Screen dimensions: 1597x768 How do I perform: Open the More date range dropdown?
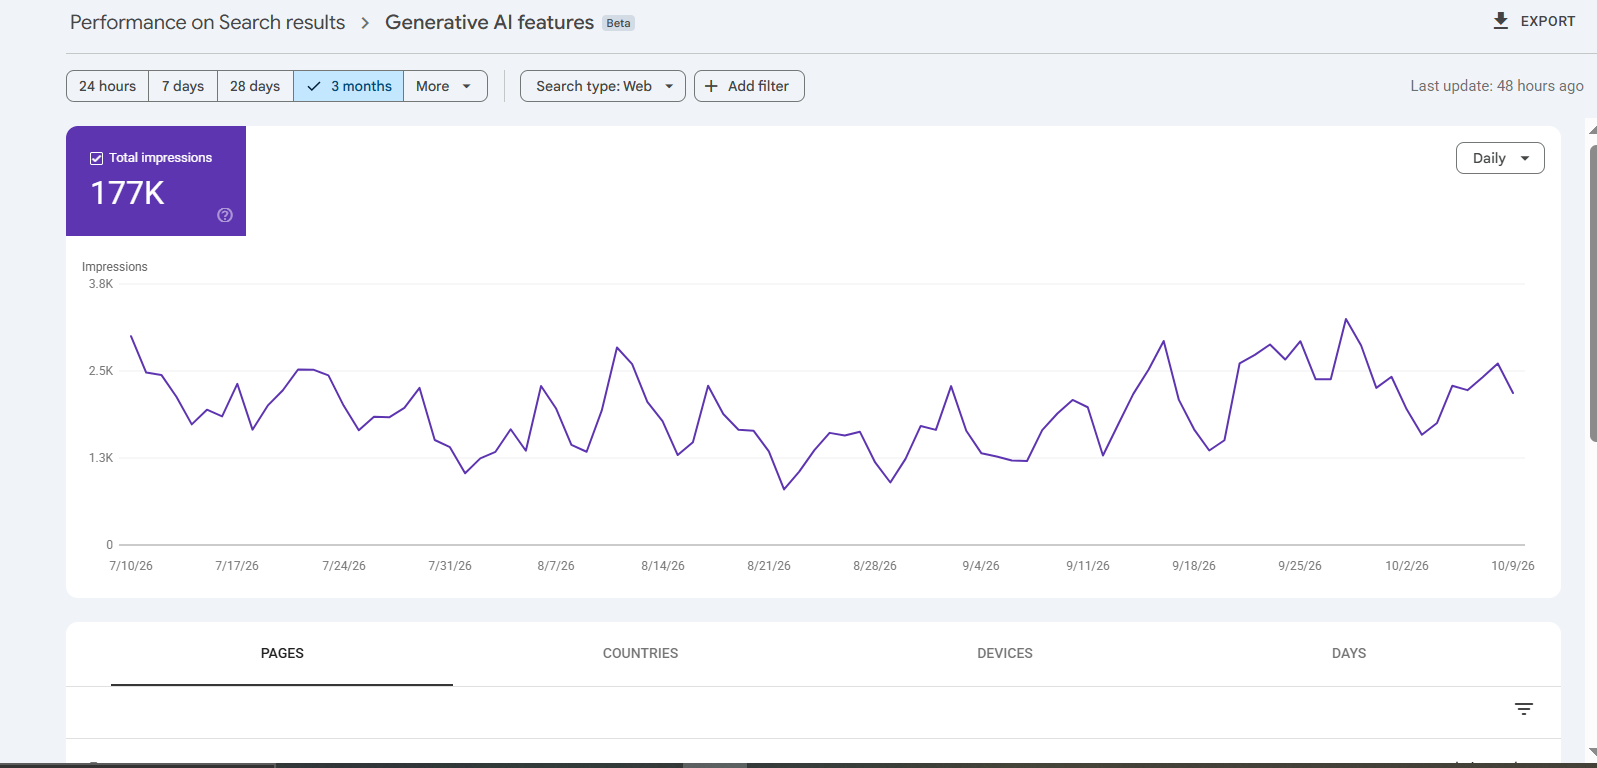(445, 86)
